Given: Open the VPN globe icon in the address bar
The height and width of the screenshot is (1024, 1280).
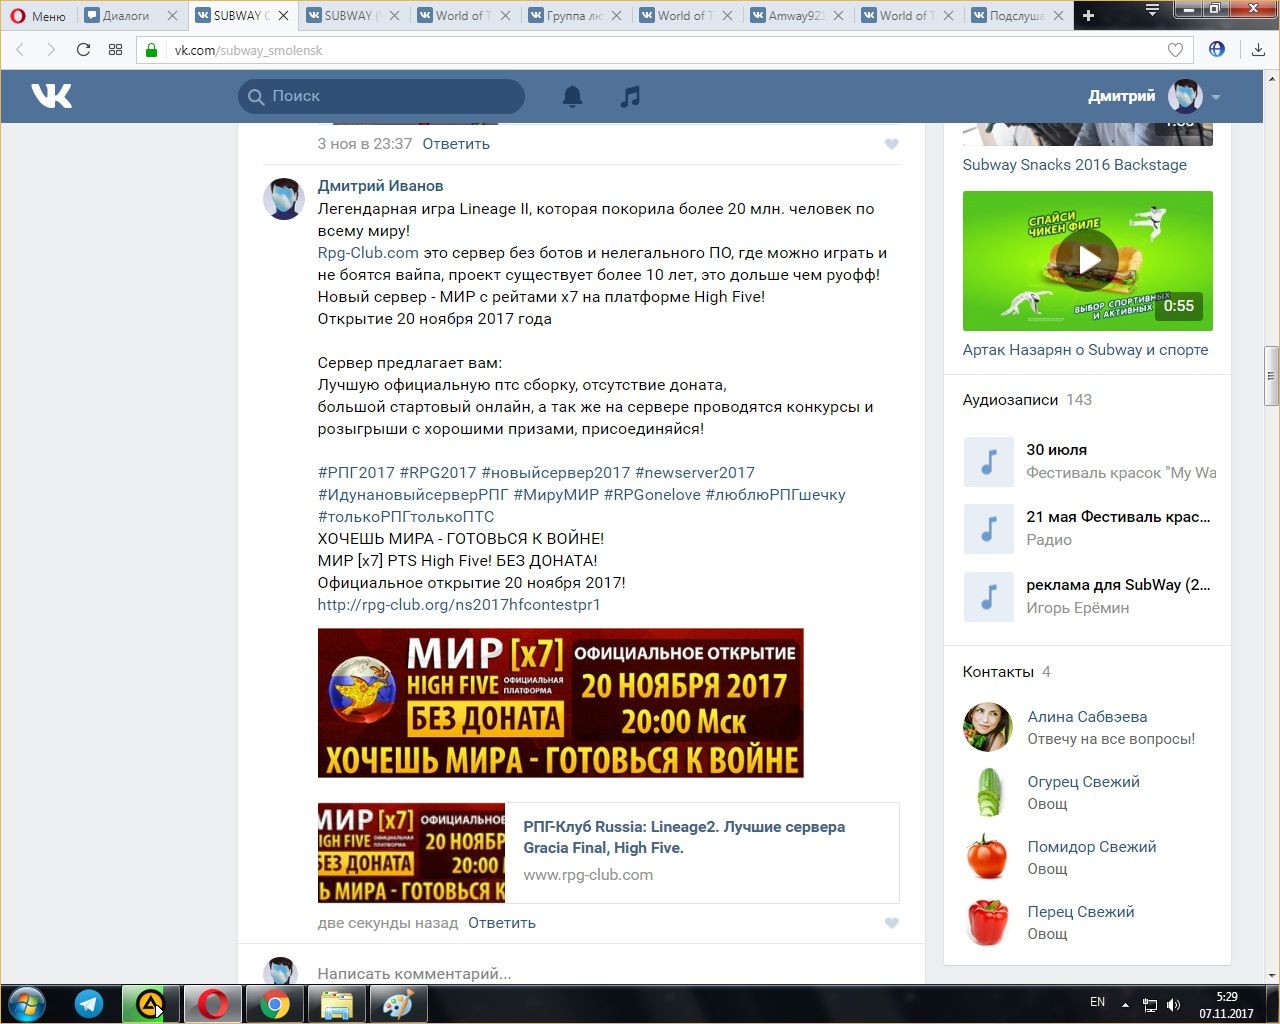Looking at the screenshot, I should click(1217, 49).
